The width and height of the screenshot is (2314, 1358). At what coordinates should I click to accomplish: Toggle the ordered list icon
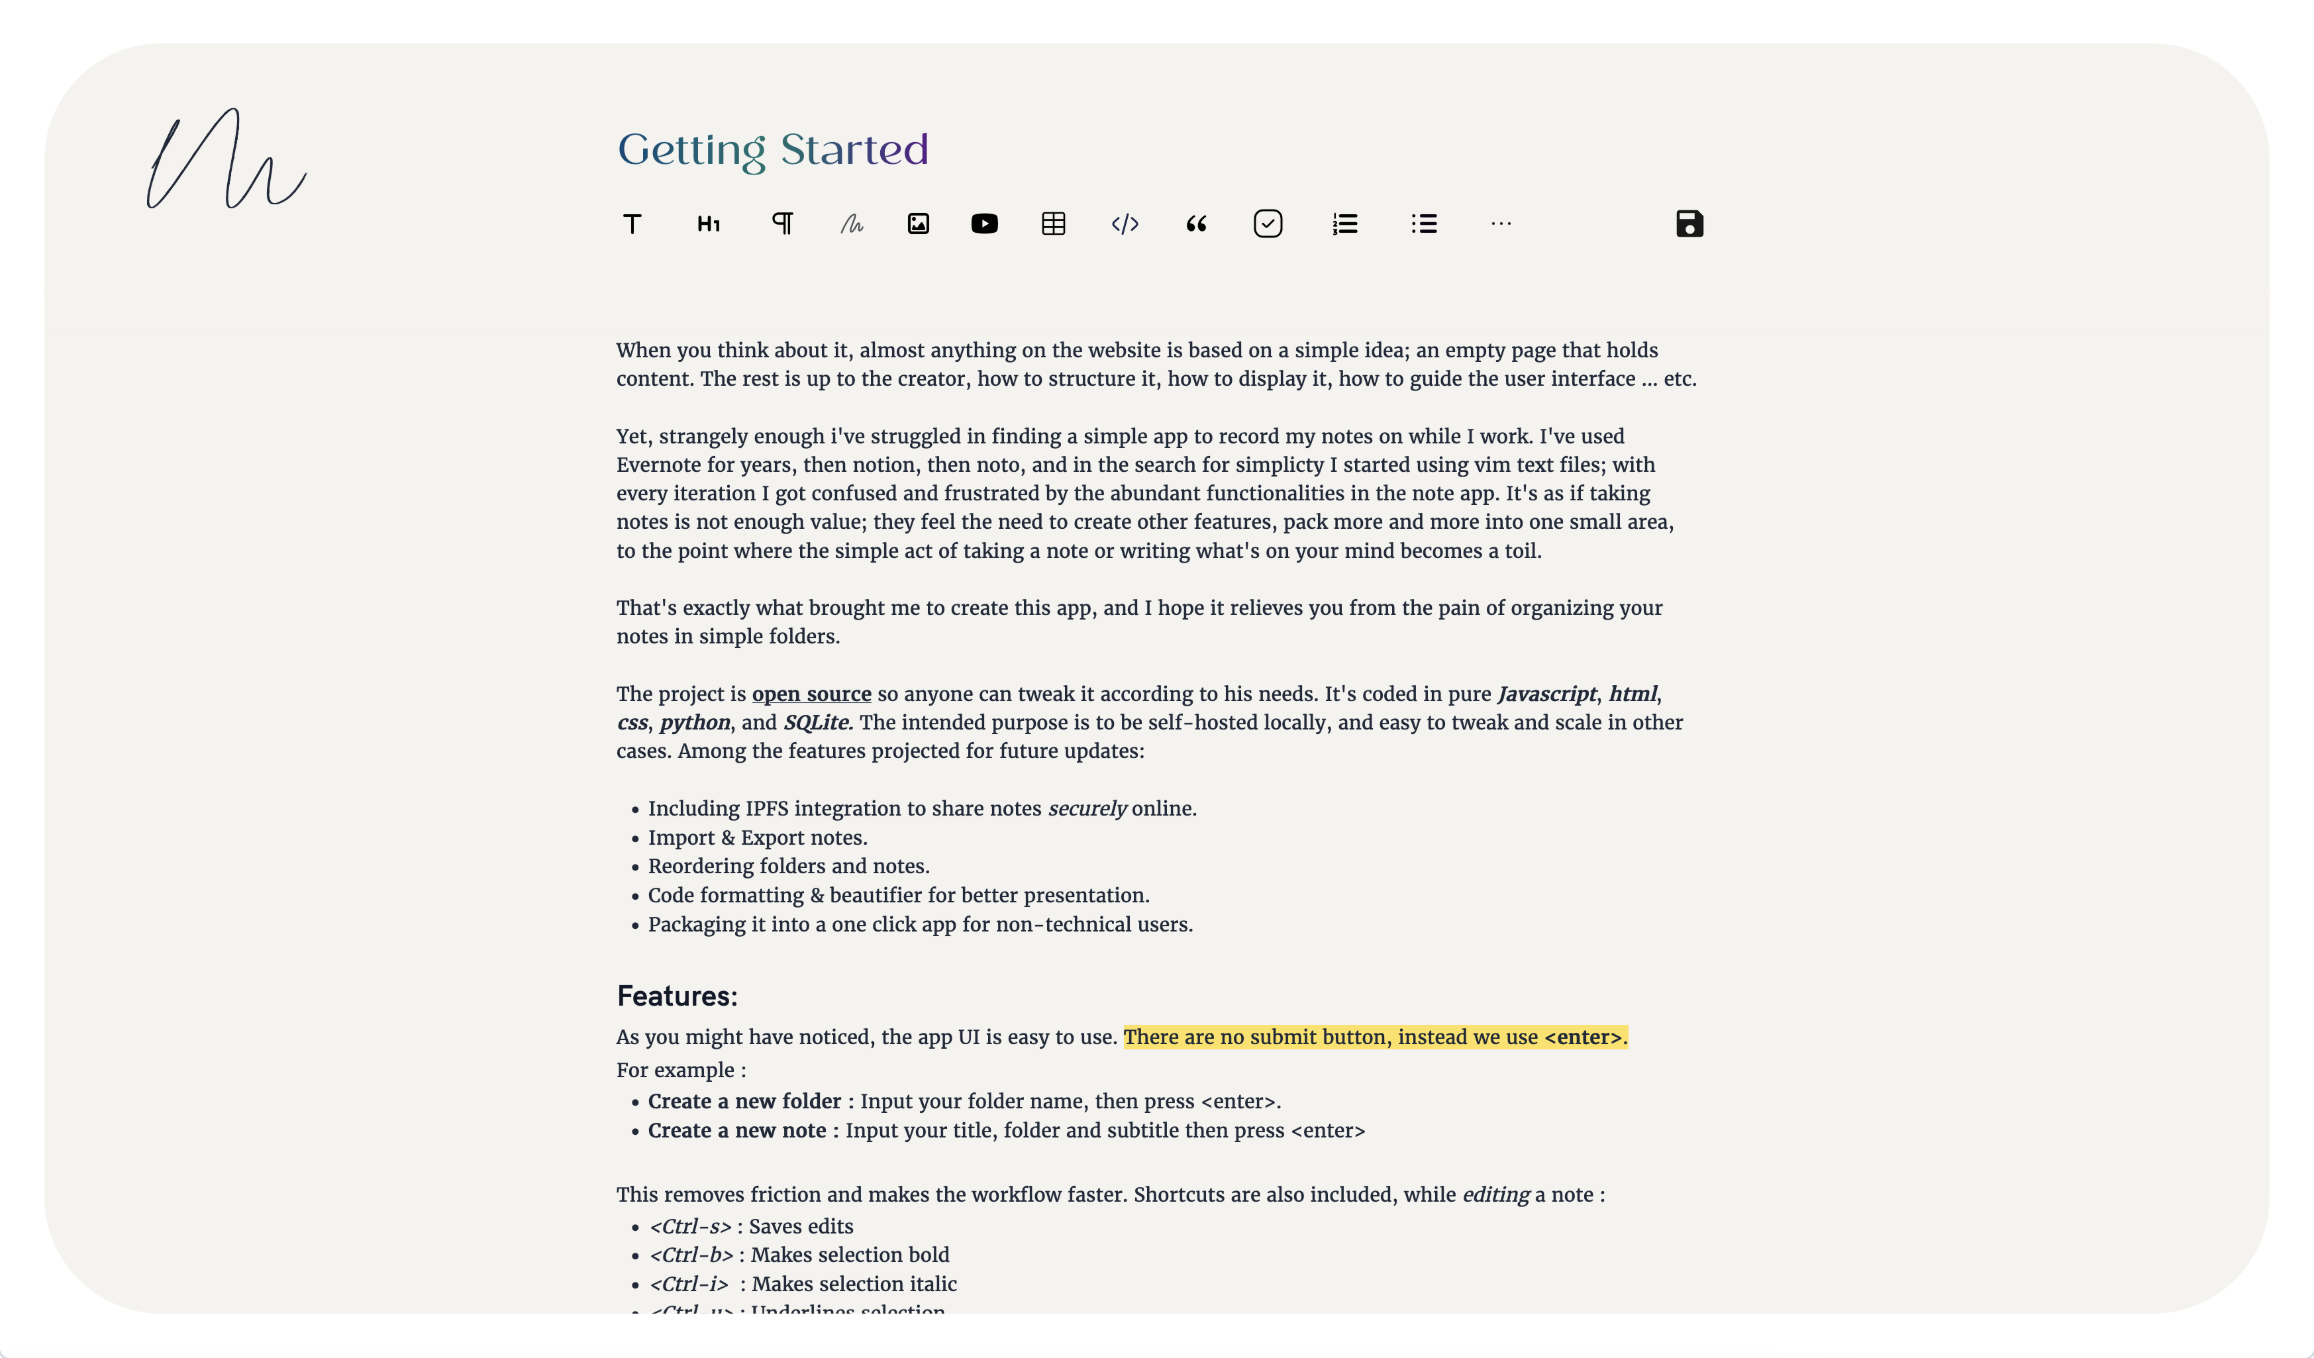[x=1344, y=223]
